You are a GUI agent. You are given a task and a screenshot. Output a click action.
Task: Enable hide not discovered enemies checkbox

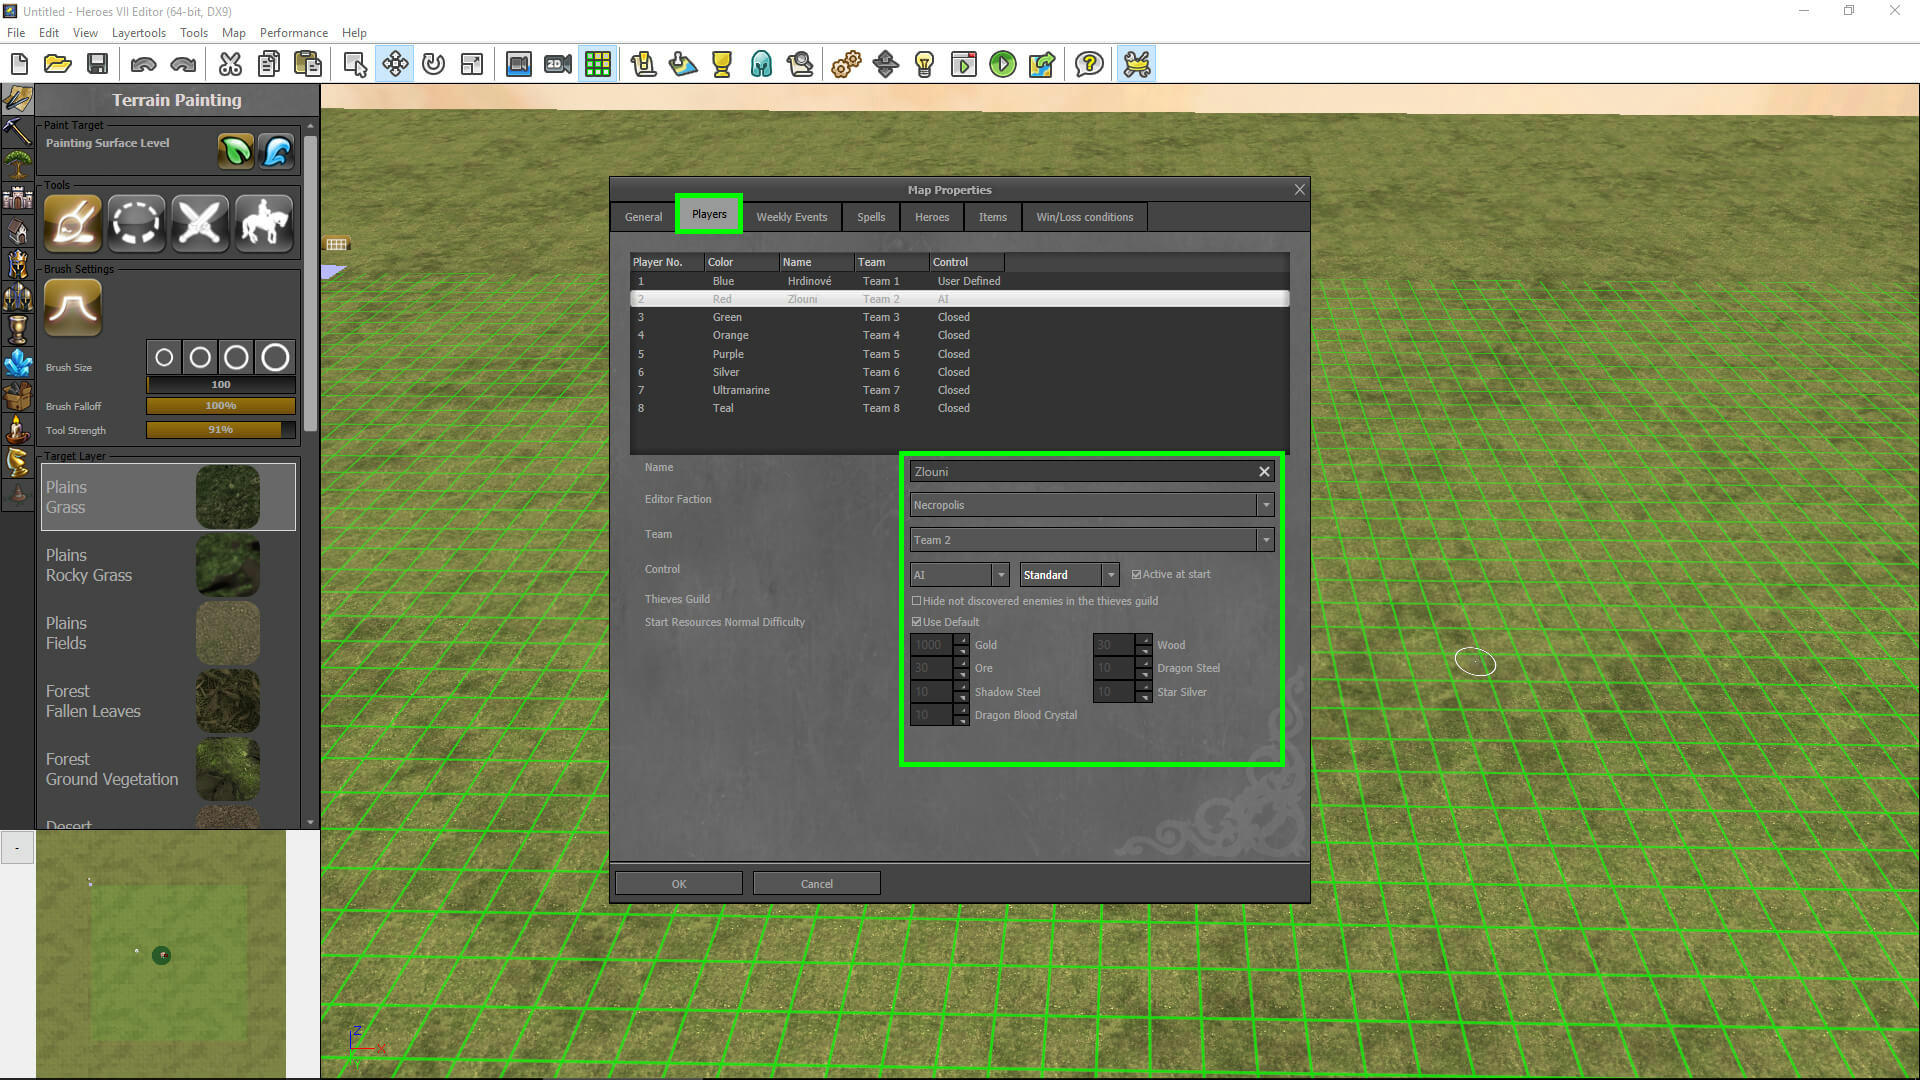point(917,601)
